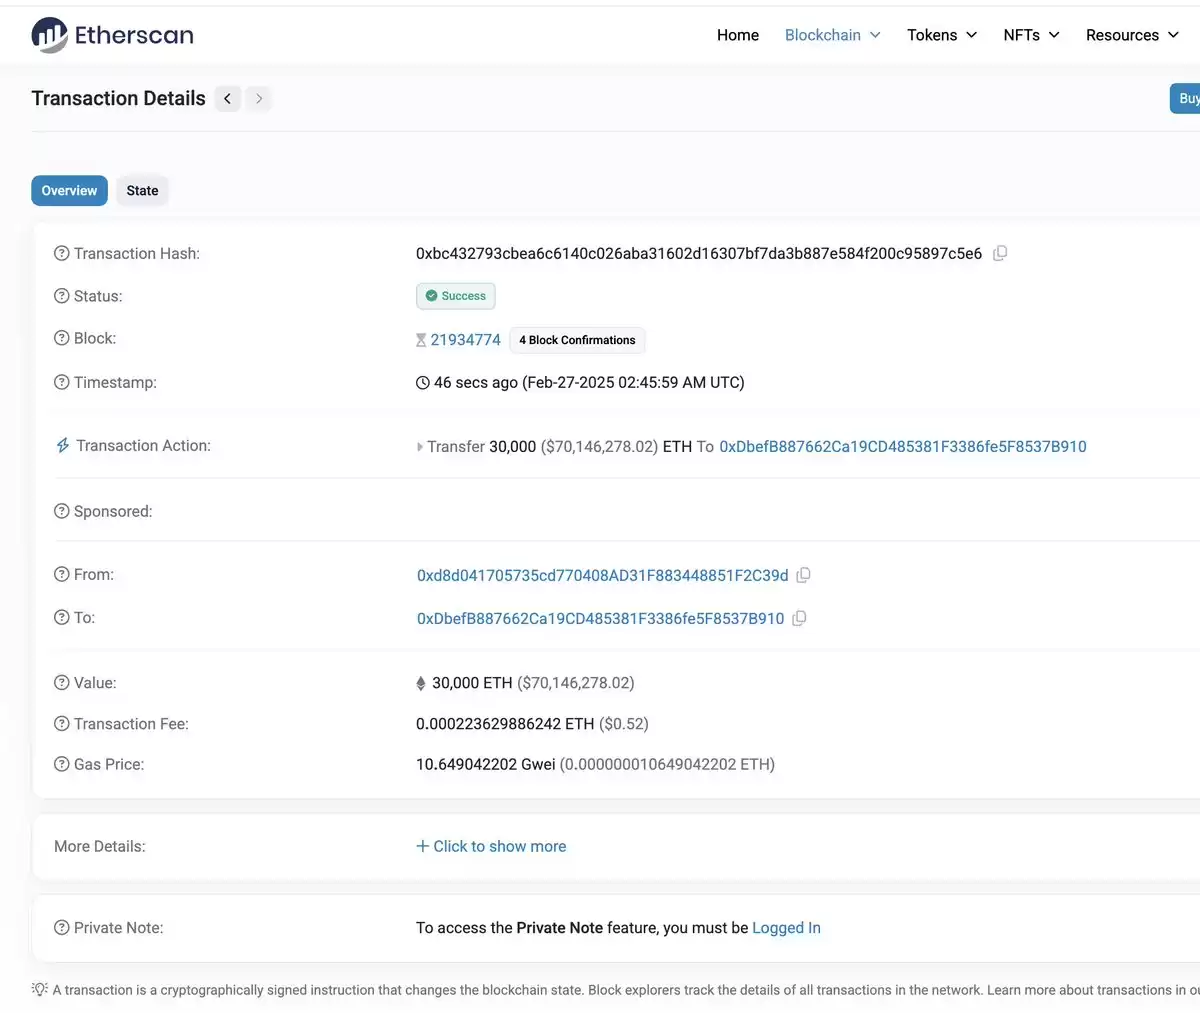This screenshot has height=1013, width=1200.
Task: Switch to the State tab
Action: click(142, 190)
